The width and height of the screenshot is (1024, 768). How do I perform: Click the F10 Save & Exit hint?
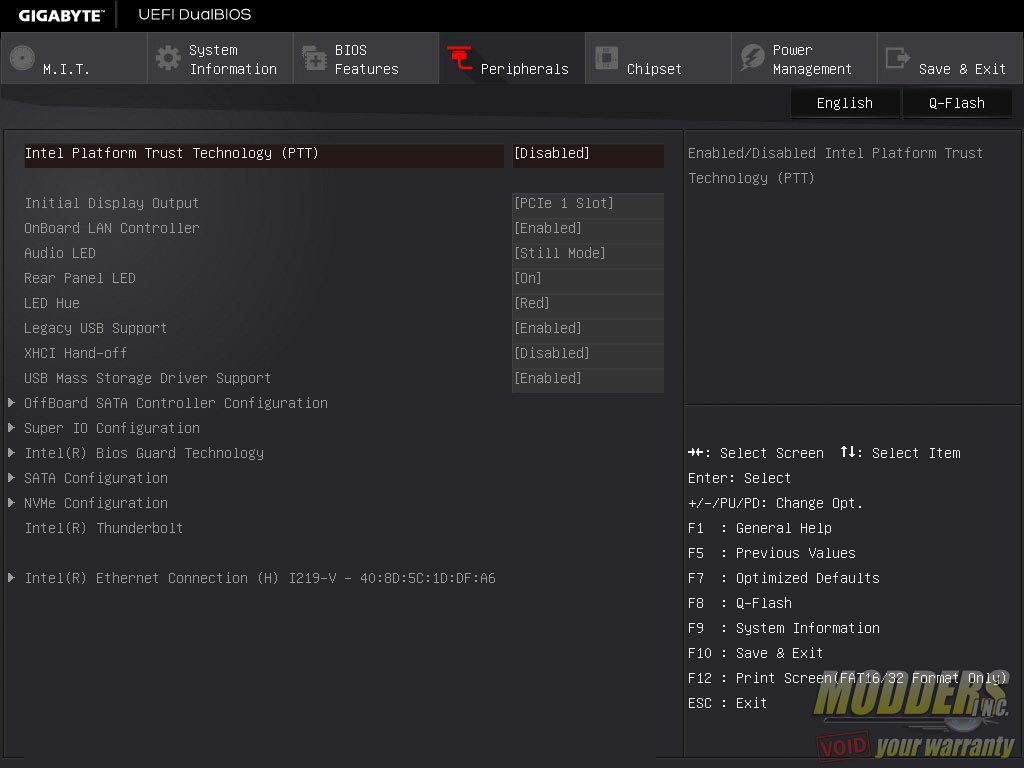(x=756, y=653)
